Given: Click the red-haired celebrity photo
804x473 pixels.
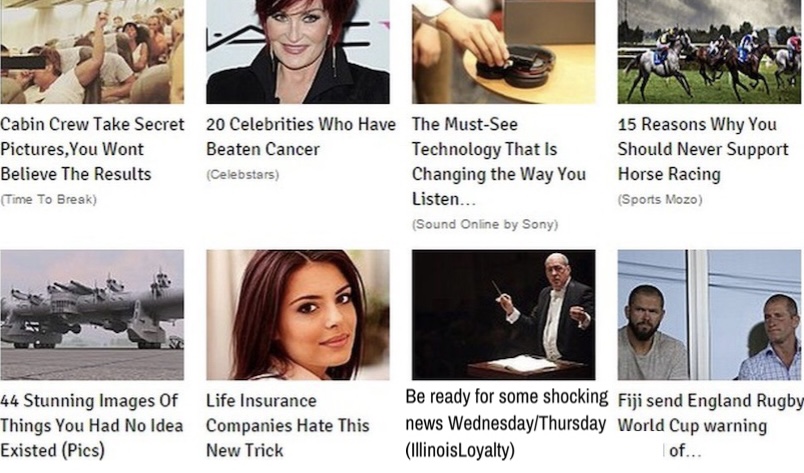Looking at the screenshot, I should [298, 51].
